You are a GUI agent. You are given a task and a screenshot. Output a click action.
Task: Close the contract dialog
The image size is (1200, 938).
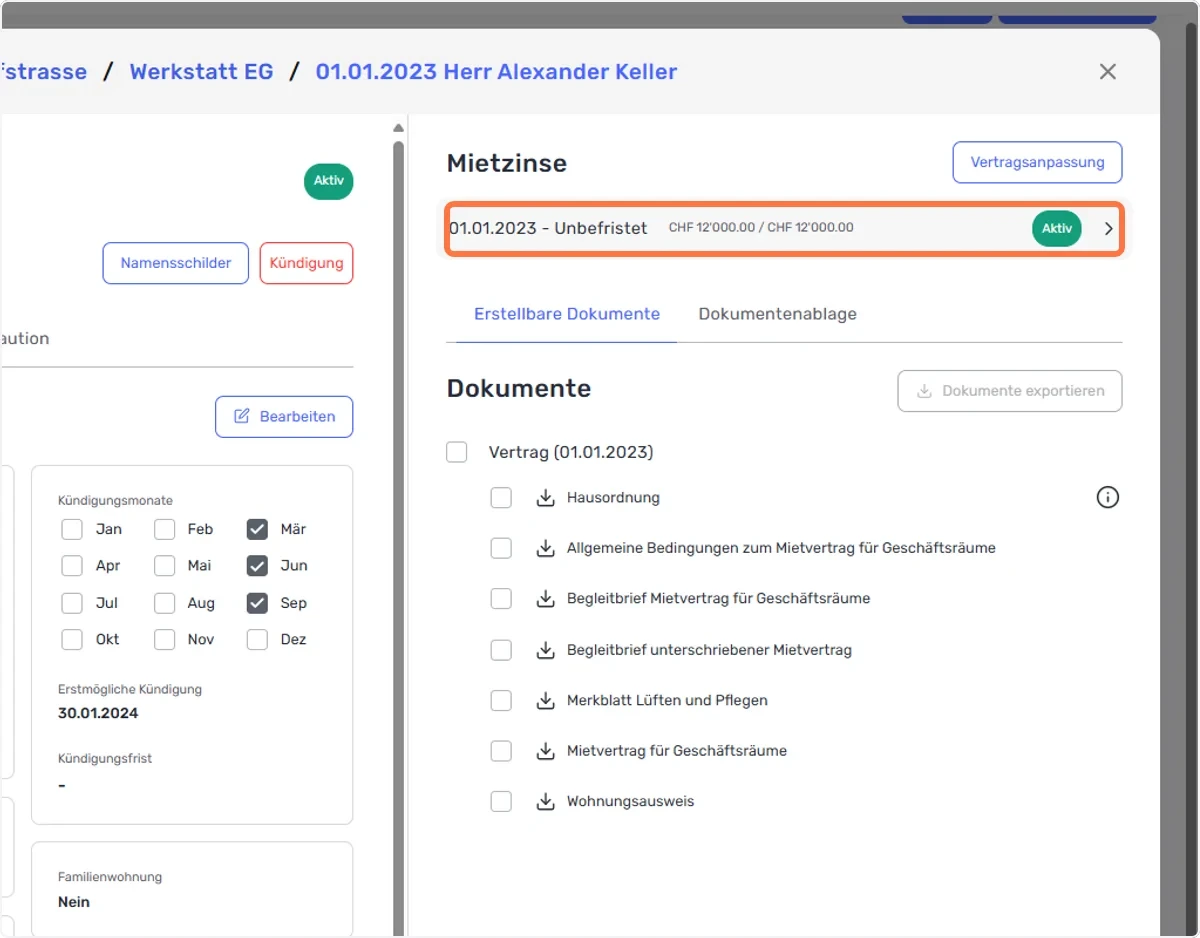pyautogui.click(x=1108, y=72)
